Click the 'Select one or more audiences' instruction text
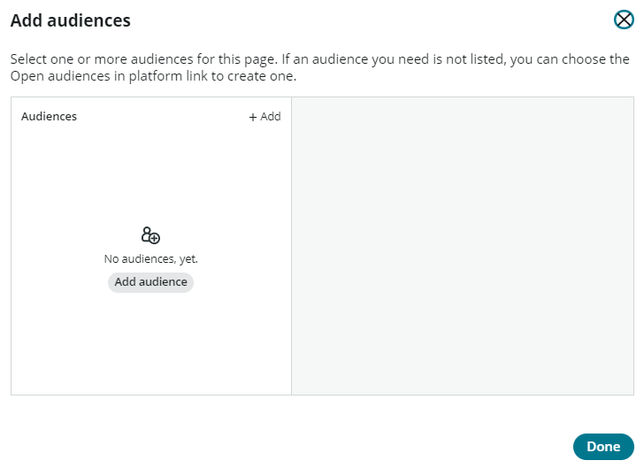Screen dimensions: 644x469 (x=320, y=67)
